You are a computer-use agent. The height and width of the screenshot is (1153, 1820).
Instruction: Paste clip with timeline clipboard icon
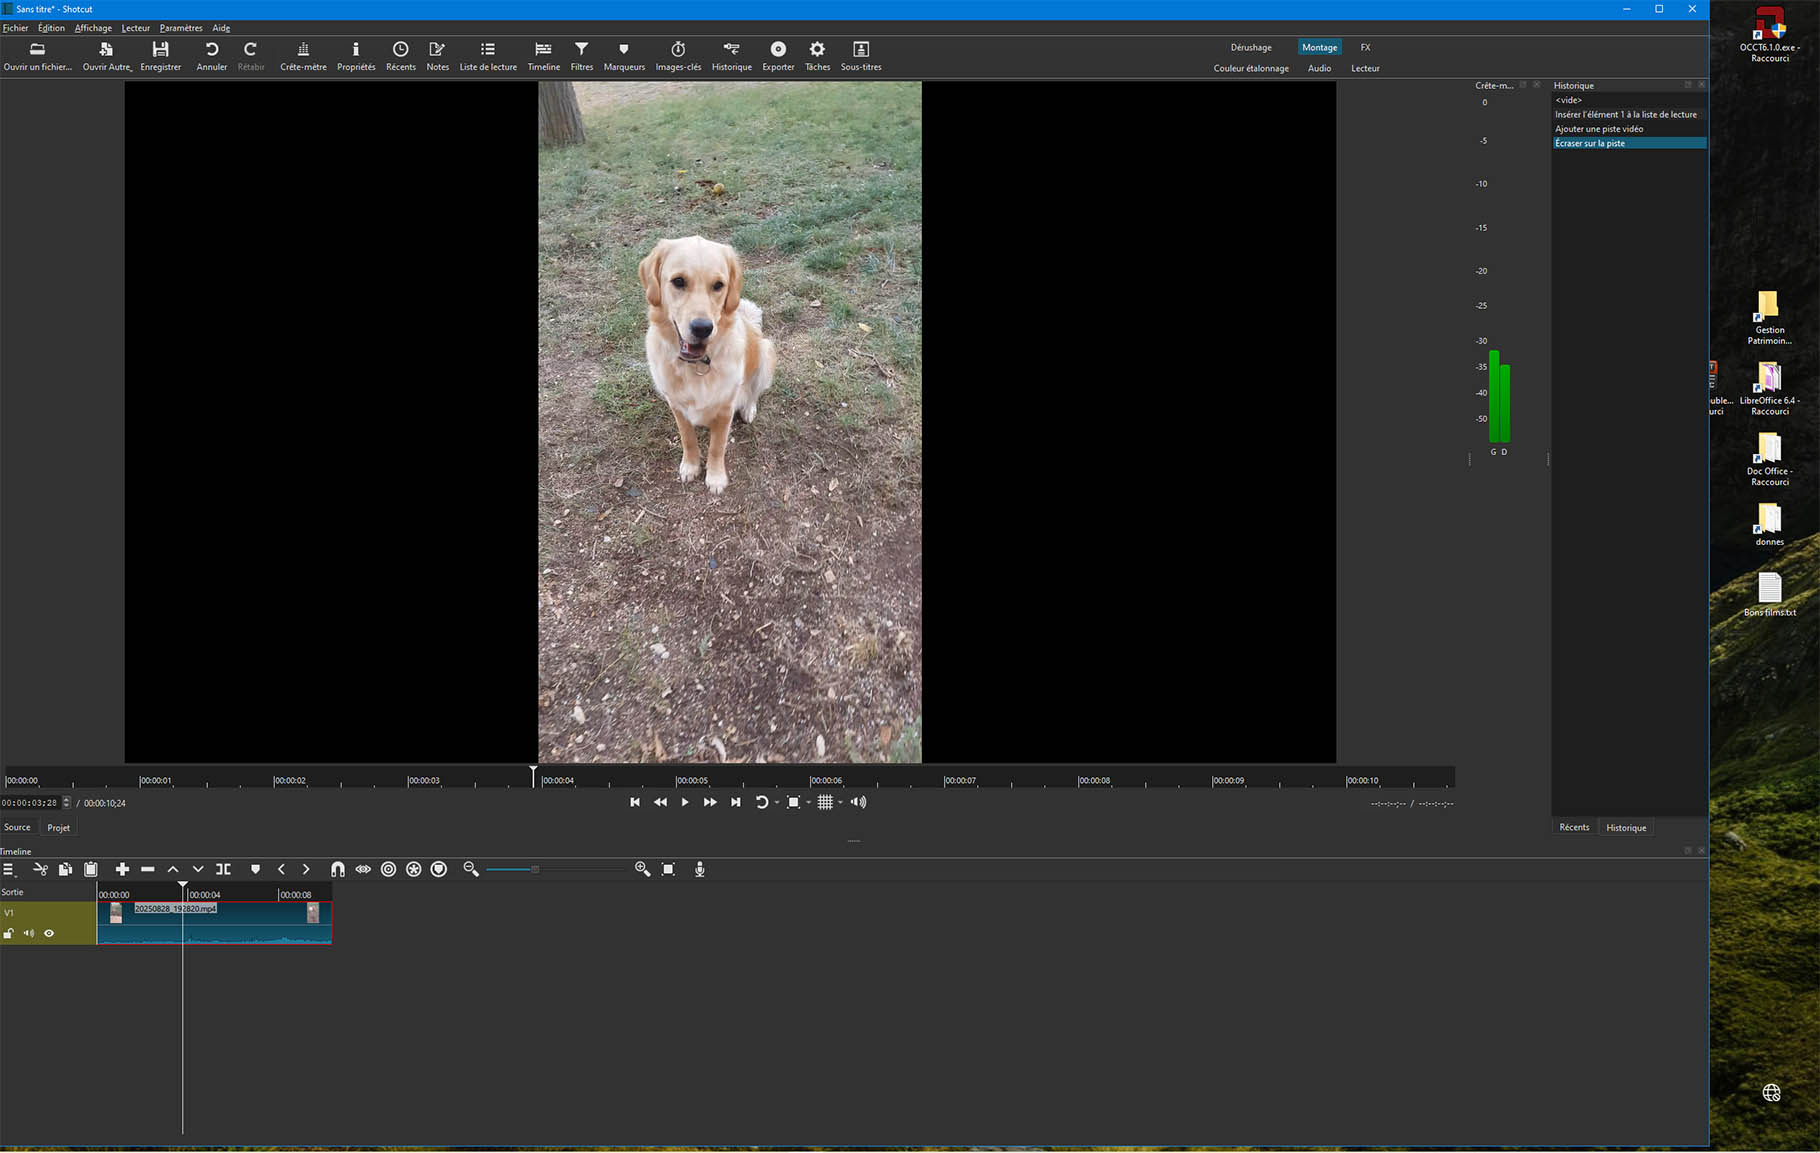click(91, 869)
